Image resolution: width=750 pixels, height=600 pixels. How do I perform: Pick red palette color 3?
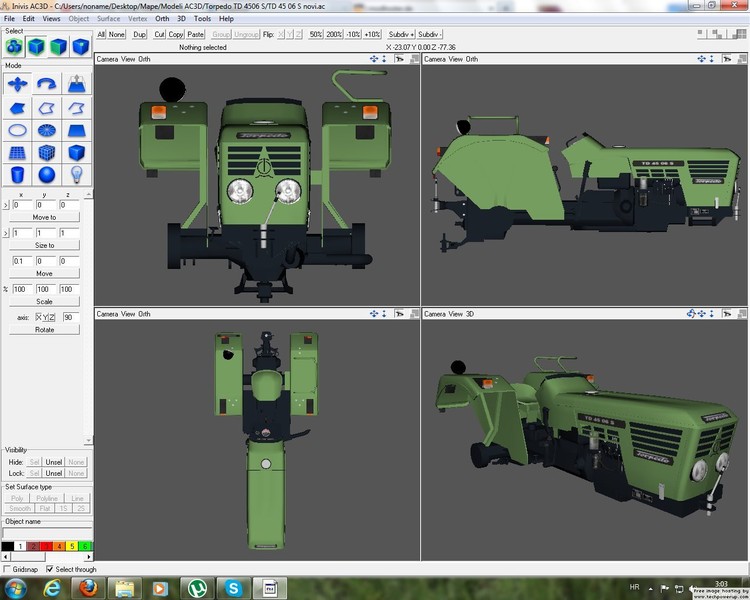tap(46, 546)
